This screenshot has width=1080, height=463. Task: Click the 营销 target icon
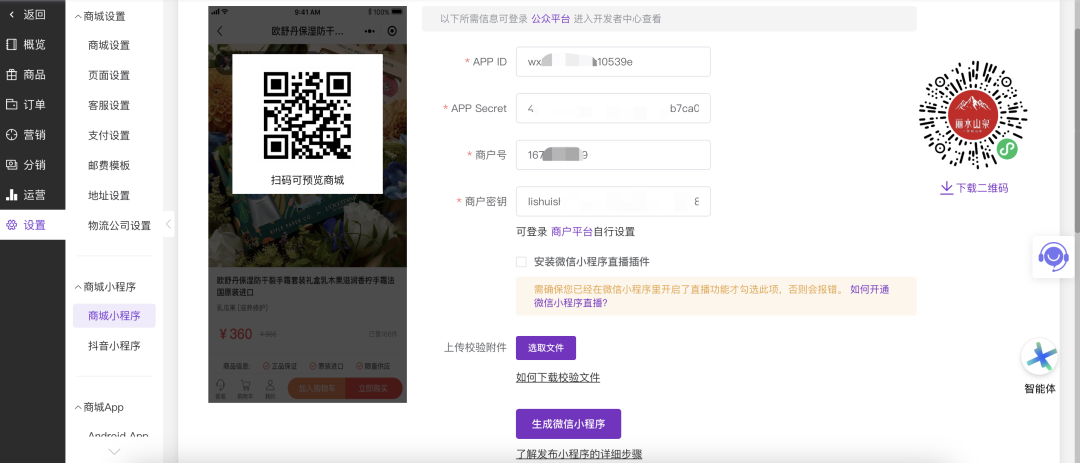pos(11,134)
